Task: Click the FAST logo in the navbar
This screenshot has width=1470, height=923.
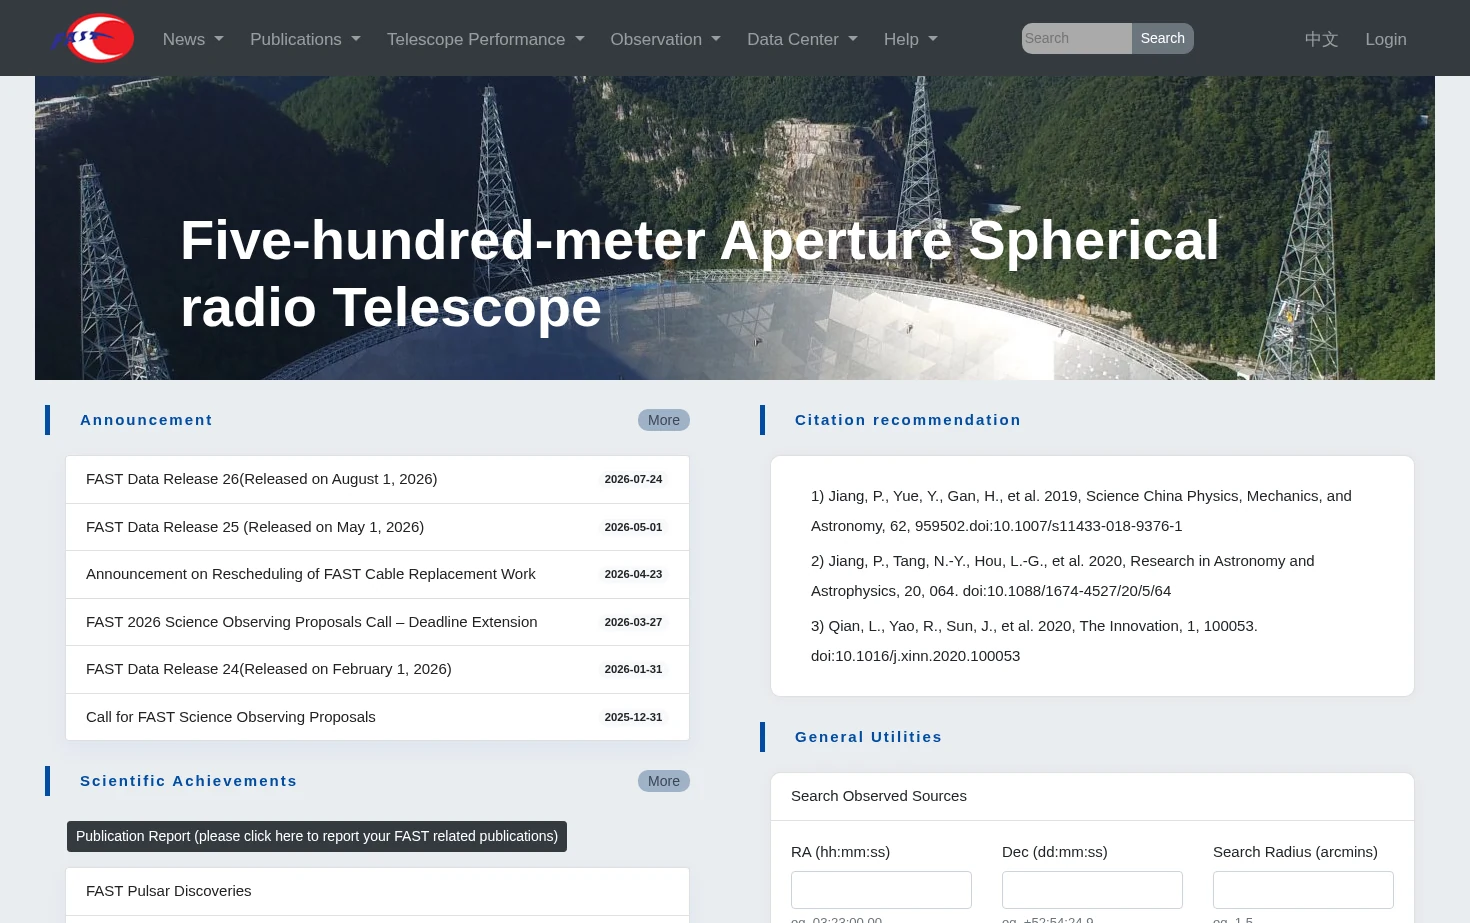Action: pyautogui.click(x=93, y=38)
